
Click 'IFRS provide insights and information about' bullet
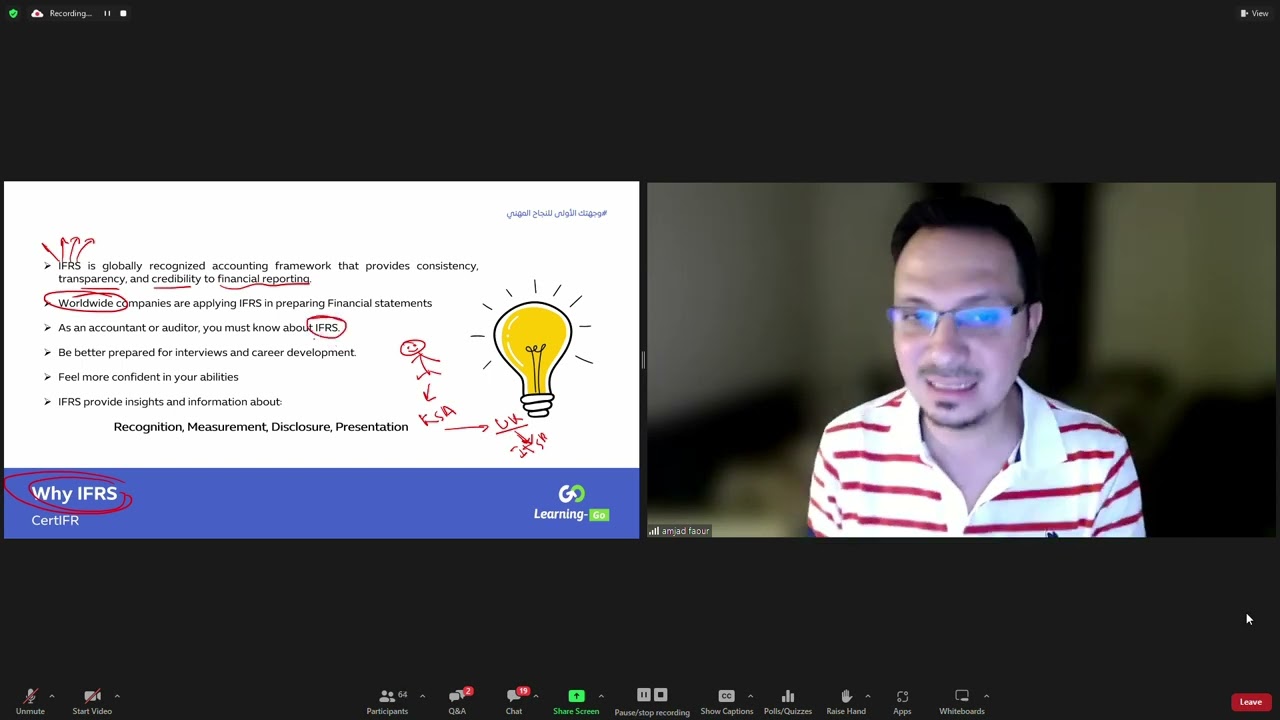tap(170, 402)
